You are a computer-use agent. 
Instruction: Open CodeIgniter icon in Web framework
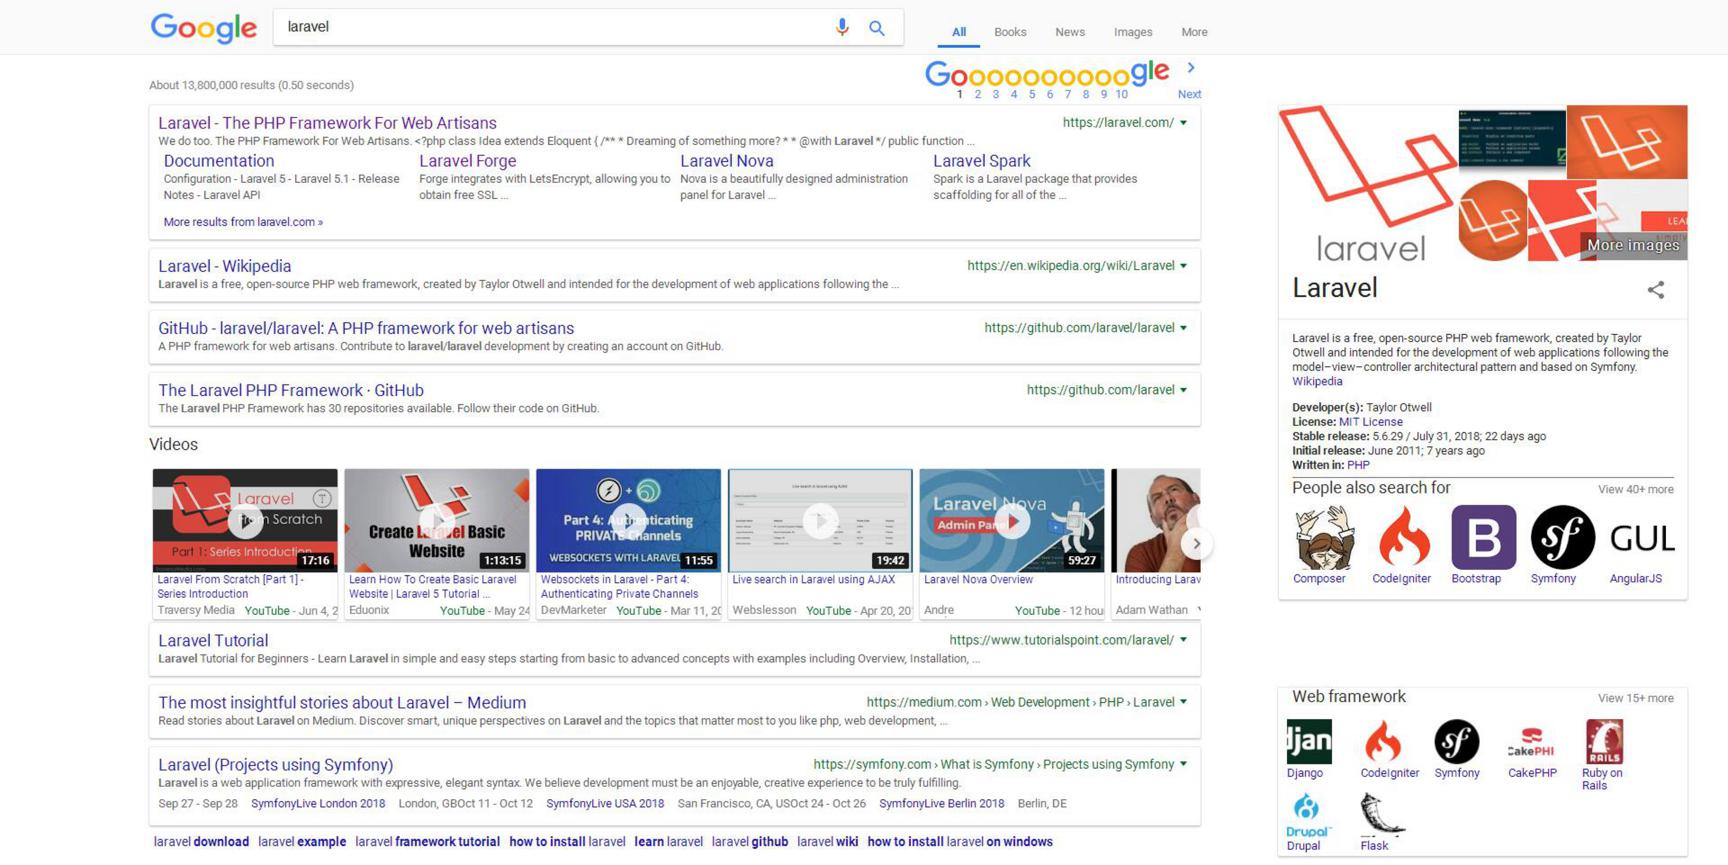coord(1384,742)
